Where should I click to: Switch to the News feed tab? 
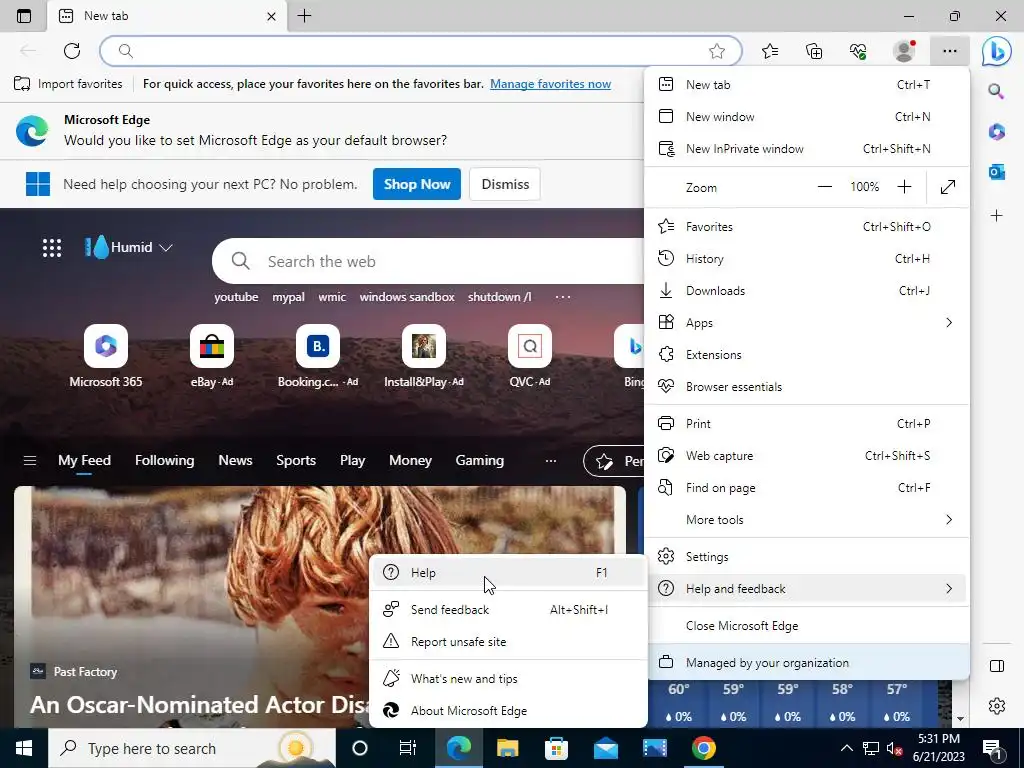[235, 460]
